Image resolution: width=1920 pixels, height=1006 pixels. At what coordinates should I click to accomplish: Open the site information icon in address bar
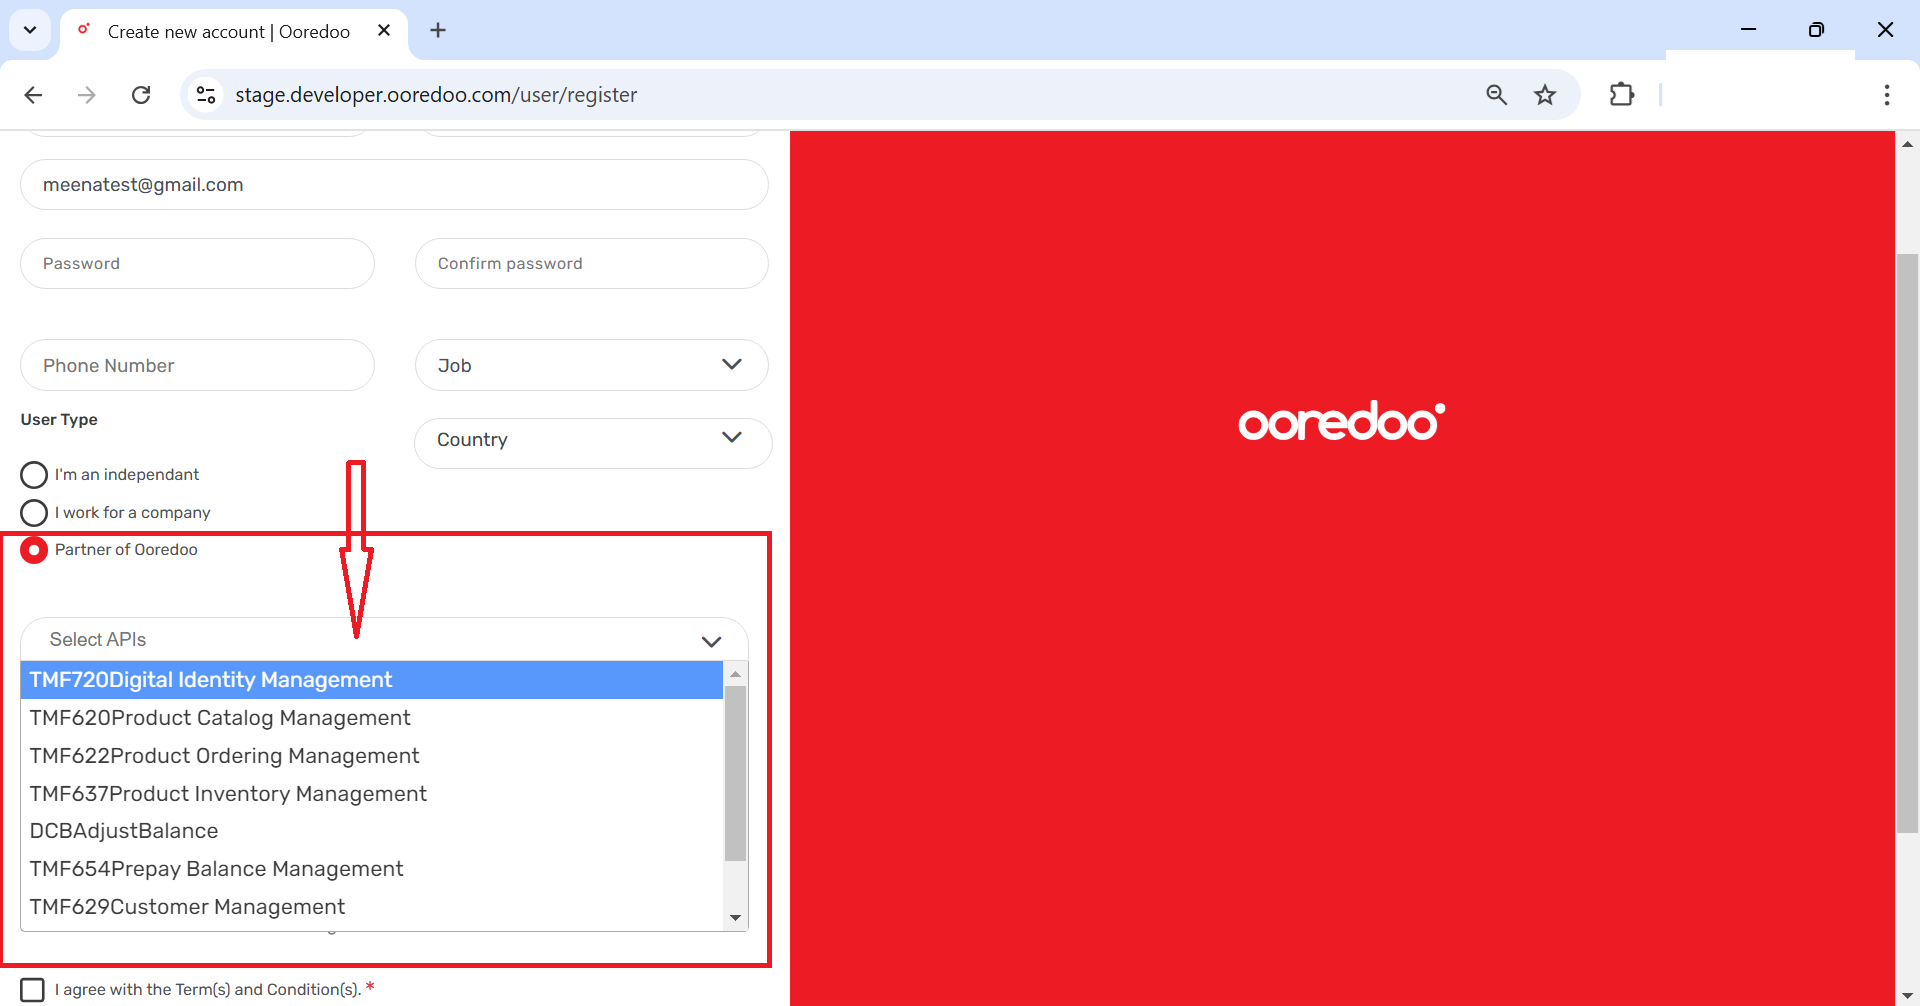(205, 94)
